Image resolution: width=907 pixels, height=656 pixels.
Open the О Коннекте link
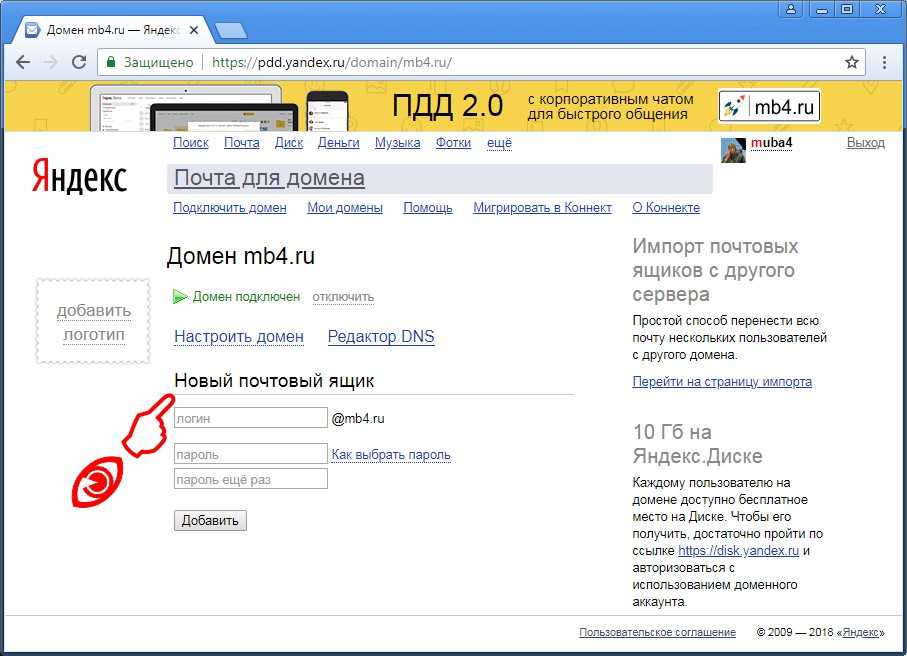[666, 208]
